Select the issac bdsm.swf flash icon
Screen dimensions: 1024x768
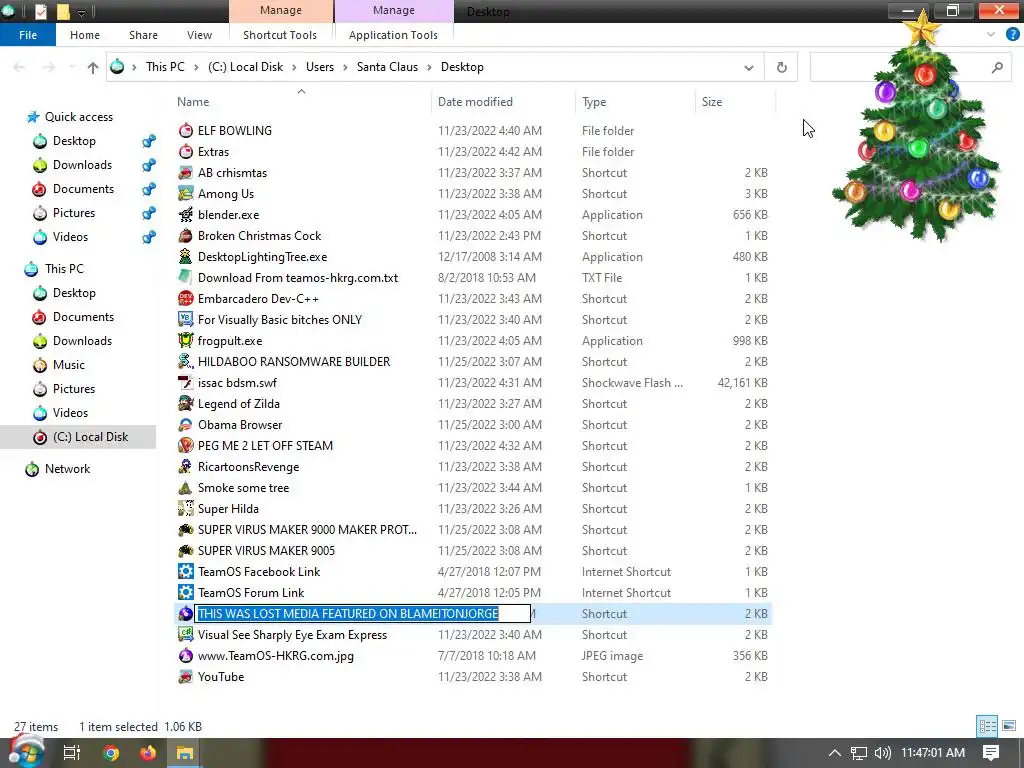coord(185,382)
